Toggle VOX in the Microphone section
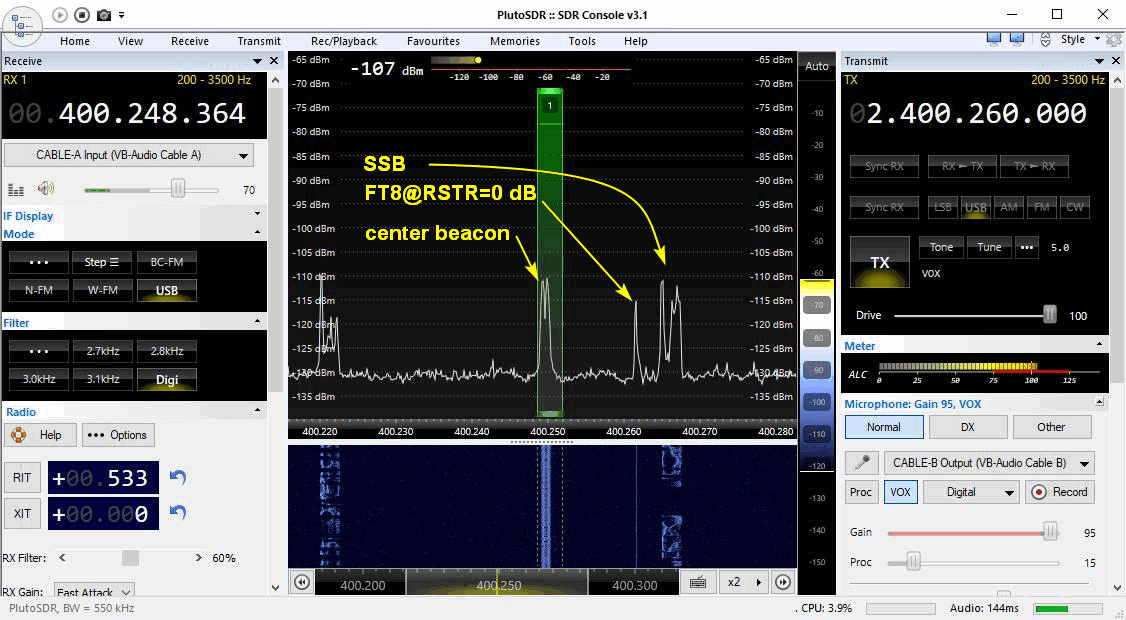 tap(899, 492)
